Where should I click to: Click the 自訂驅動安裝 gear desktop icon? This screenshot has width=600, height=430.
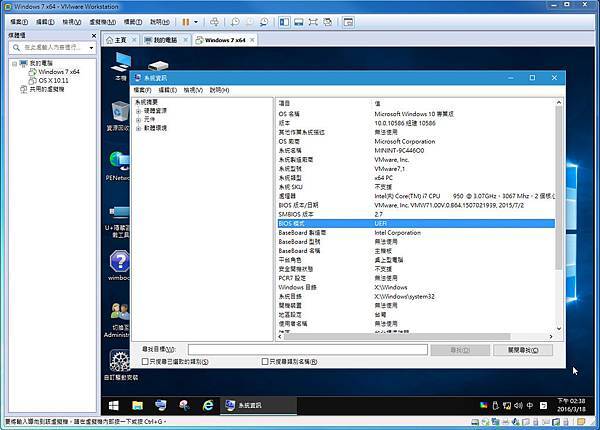(120, 365)
